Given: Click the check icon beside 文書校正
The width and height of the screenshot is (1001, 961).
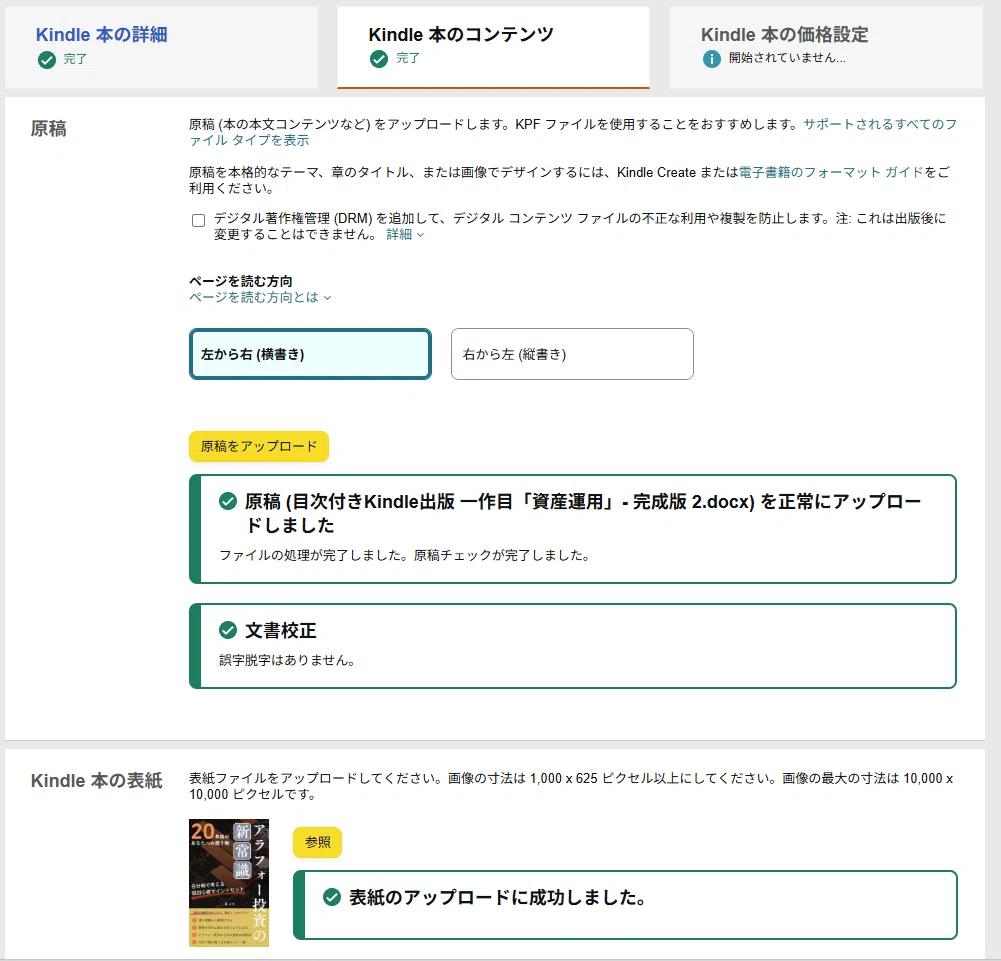Looking at the screenshot, I should [228, 630].
